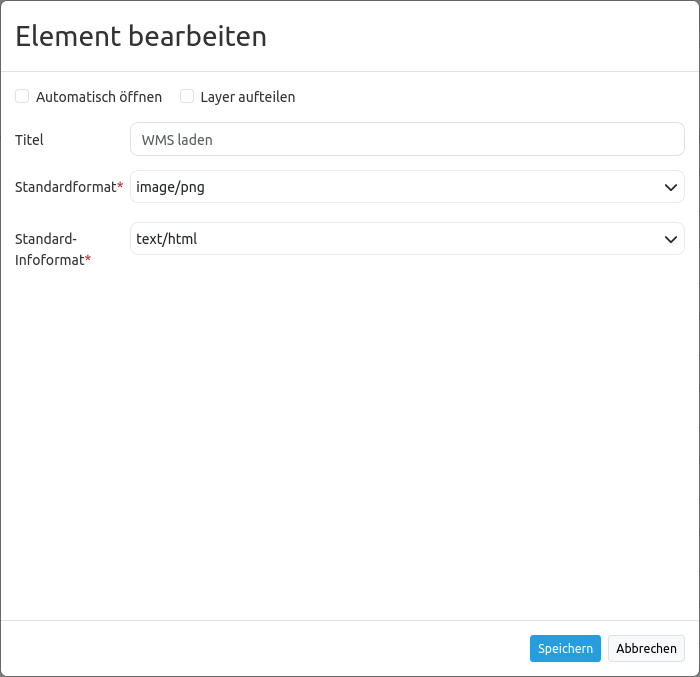Focus the Titel input field
Viewport: 700px width, 677px height.
407,140
